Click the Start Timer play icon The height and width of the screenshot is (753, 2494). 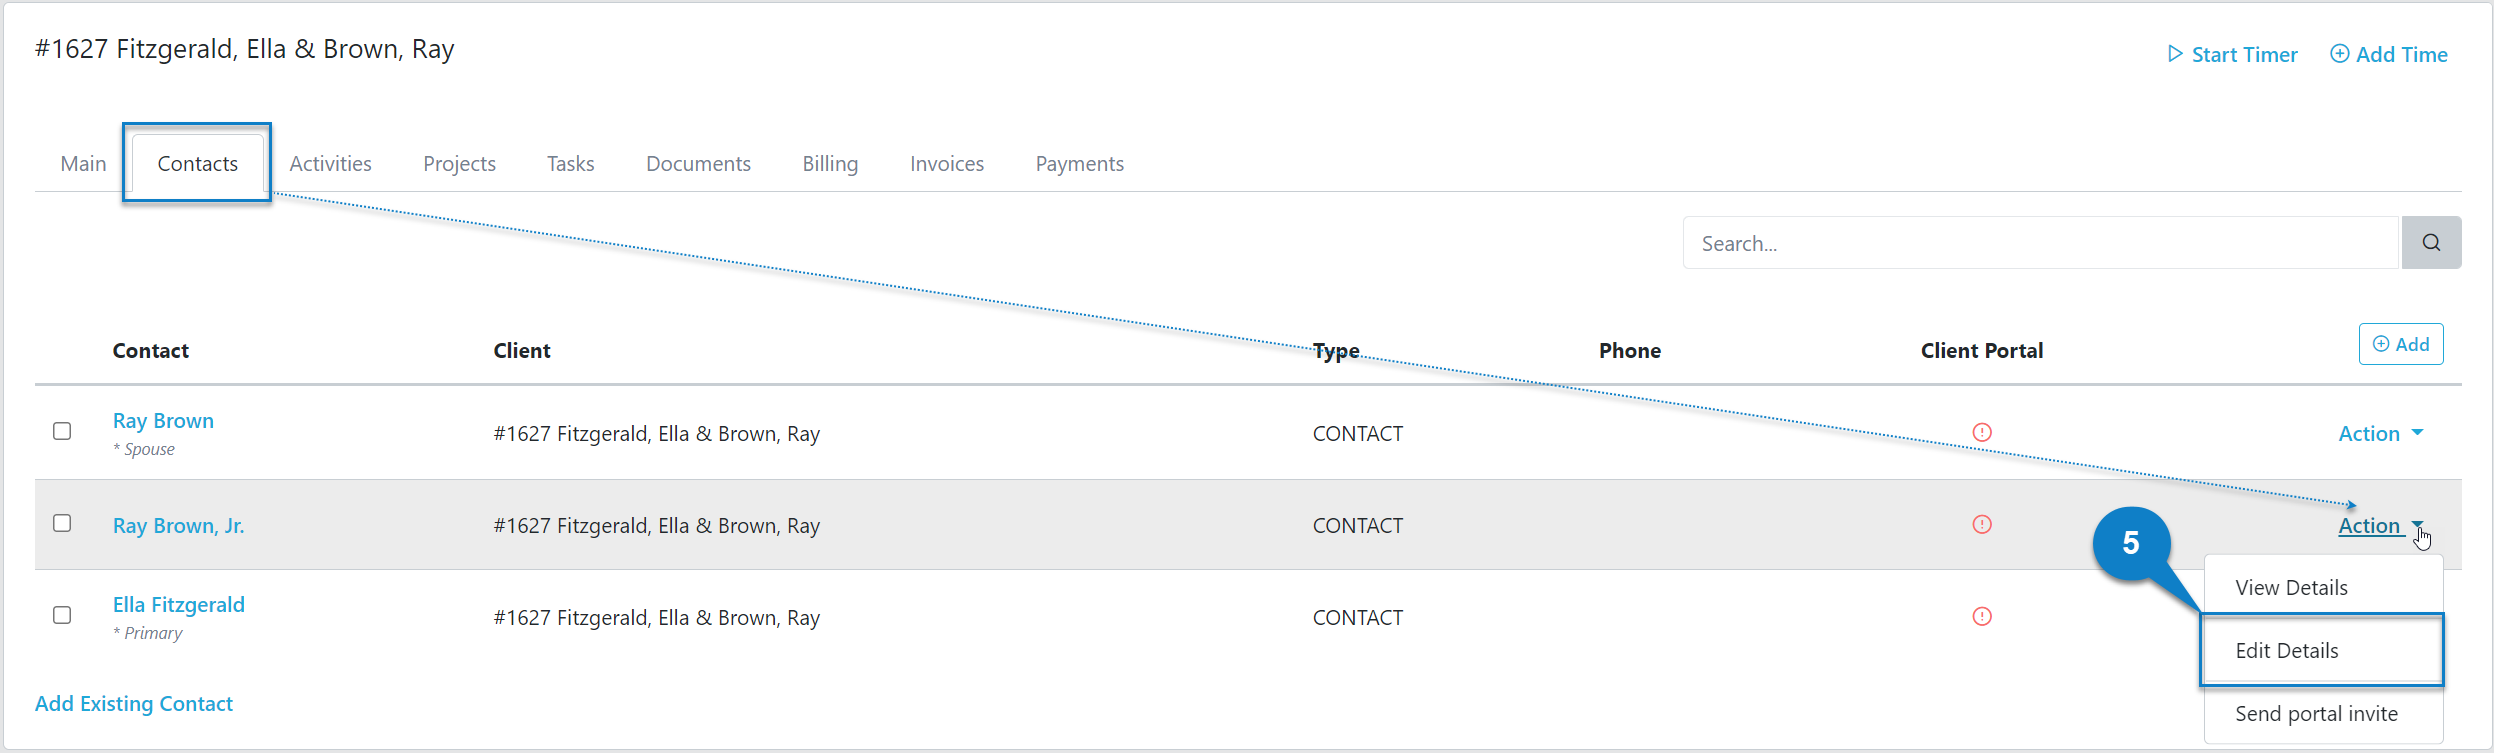click(x=2176, y=54)
